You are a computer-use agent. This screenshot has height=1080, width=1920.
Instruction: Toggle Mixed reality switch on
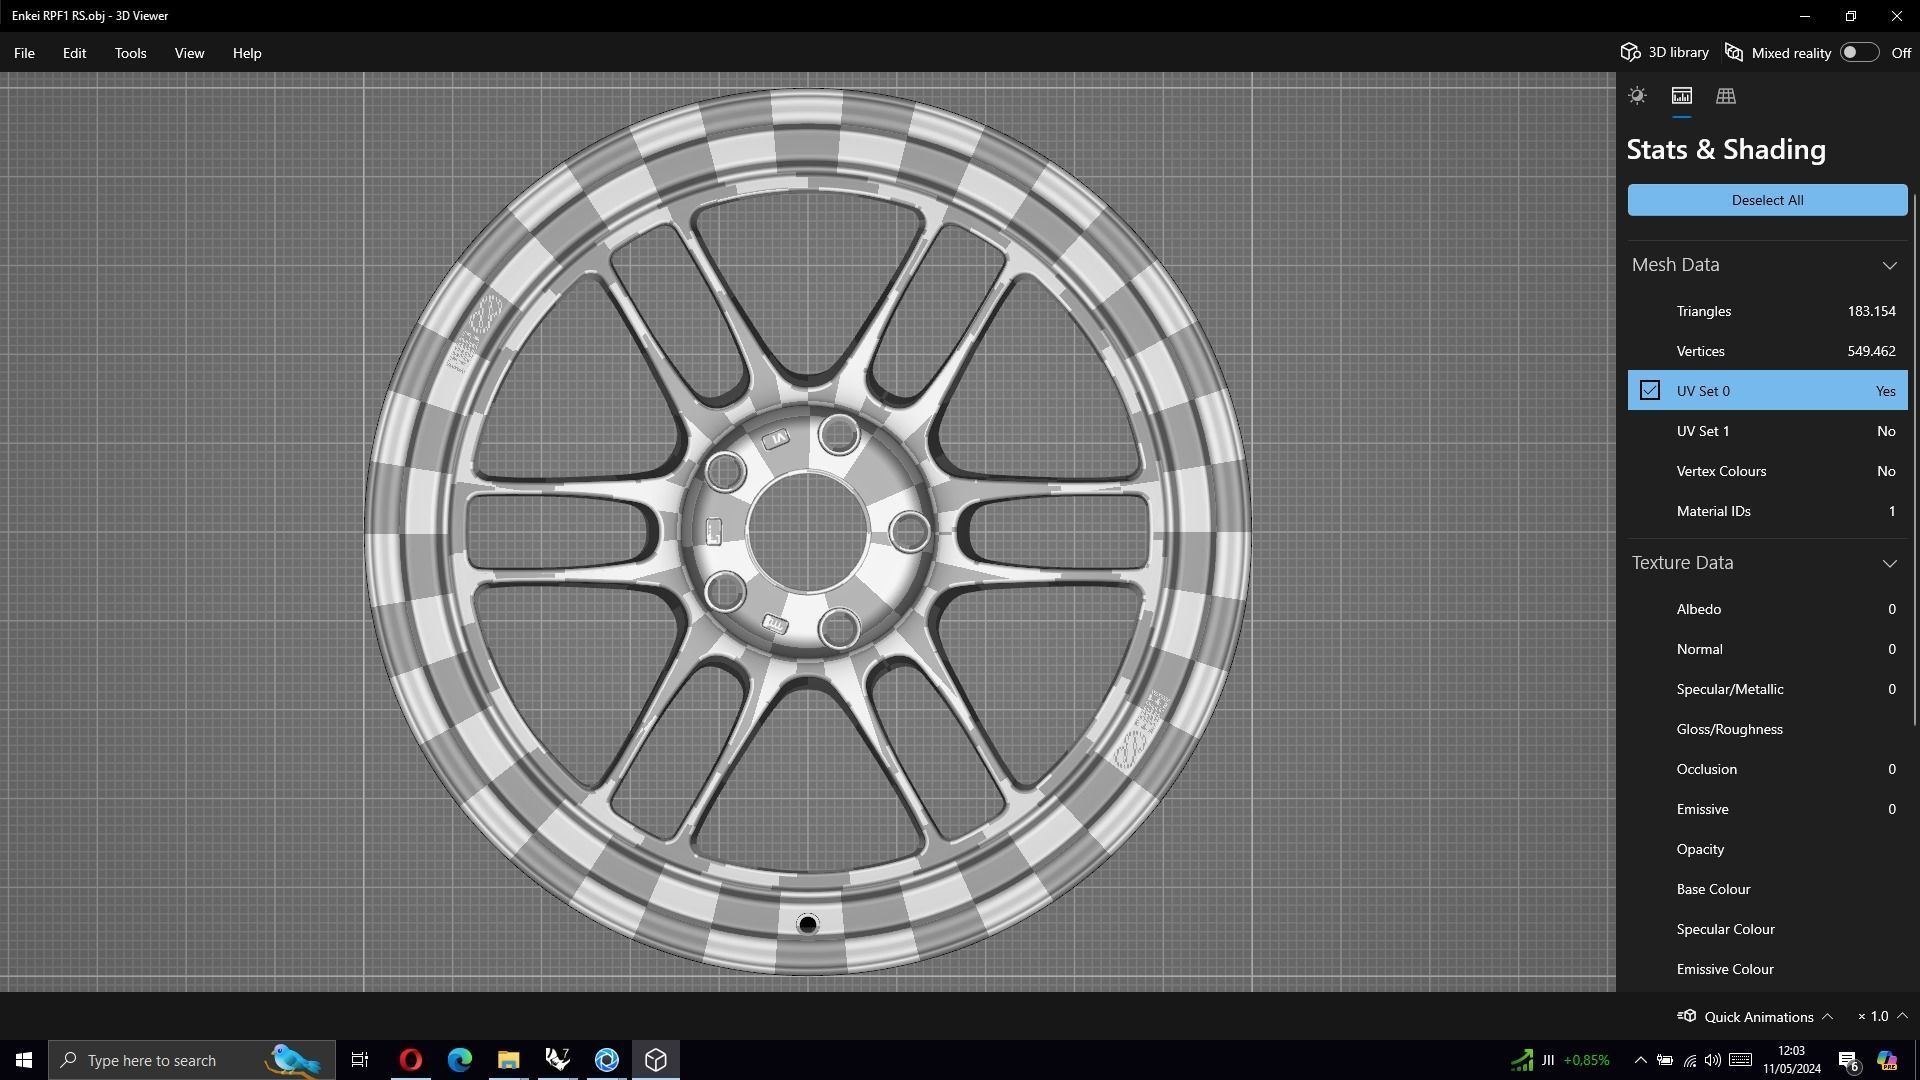1859,53
